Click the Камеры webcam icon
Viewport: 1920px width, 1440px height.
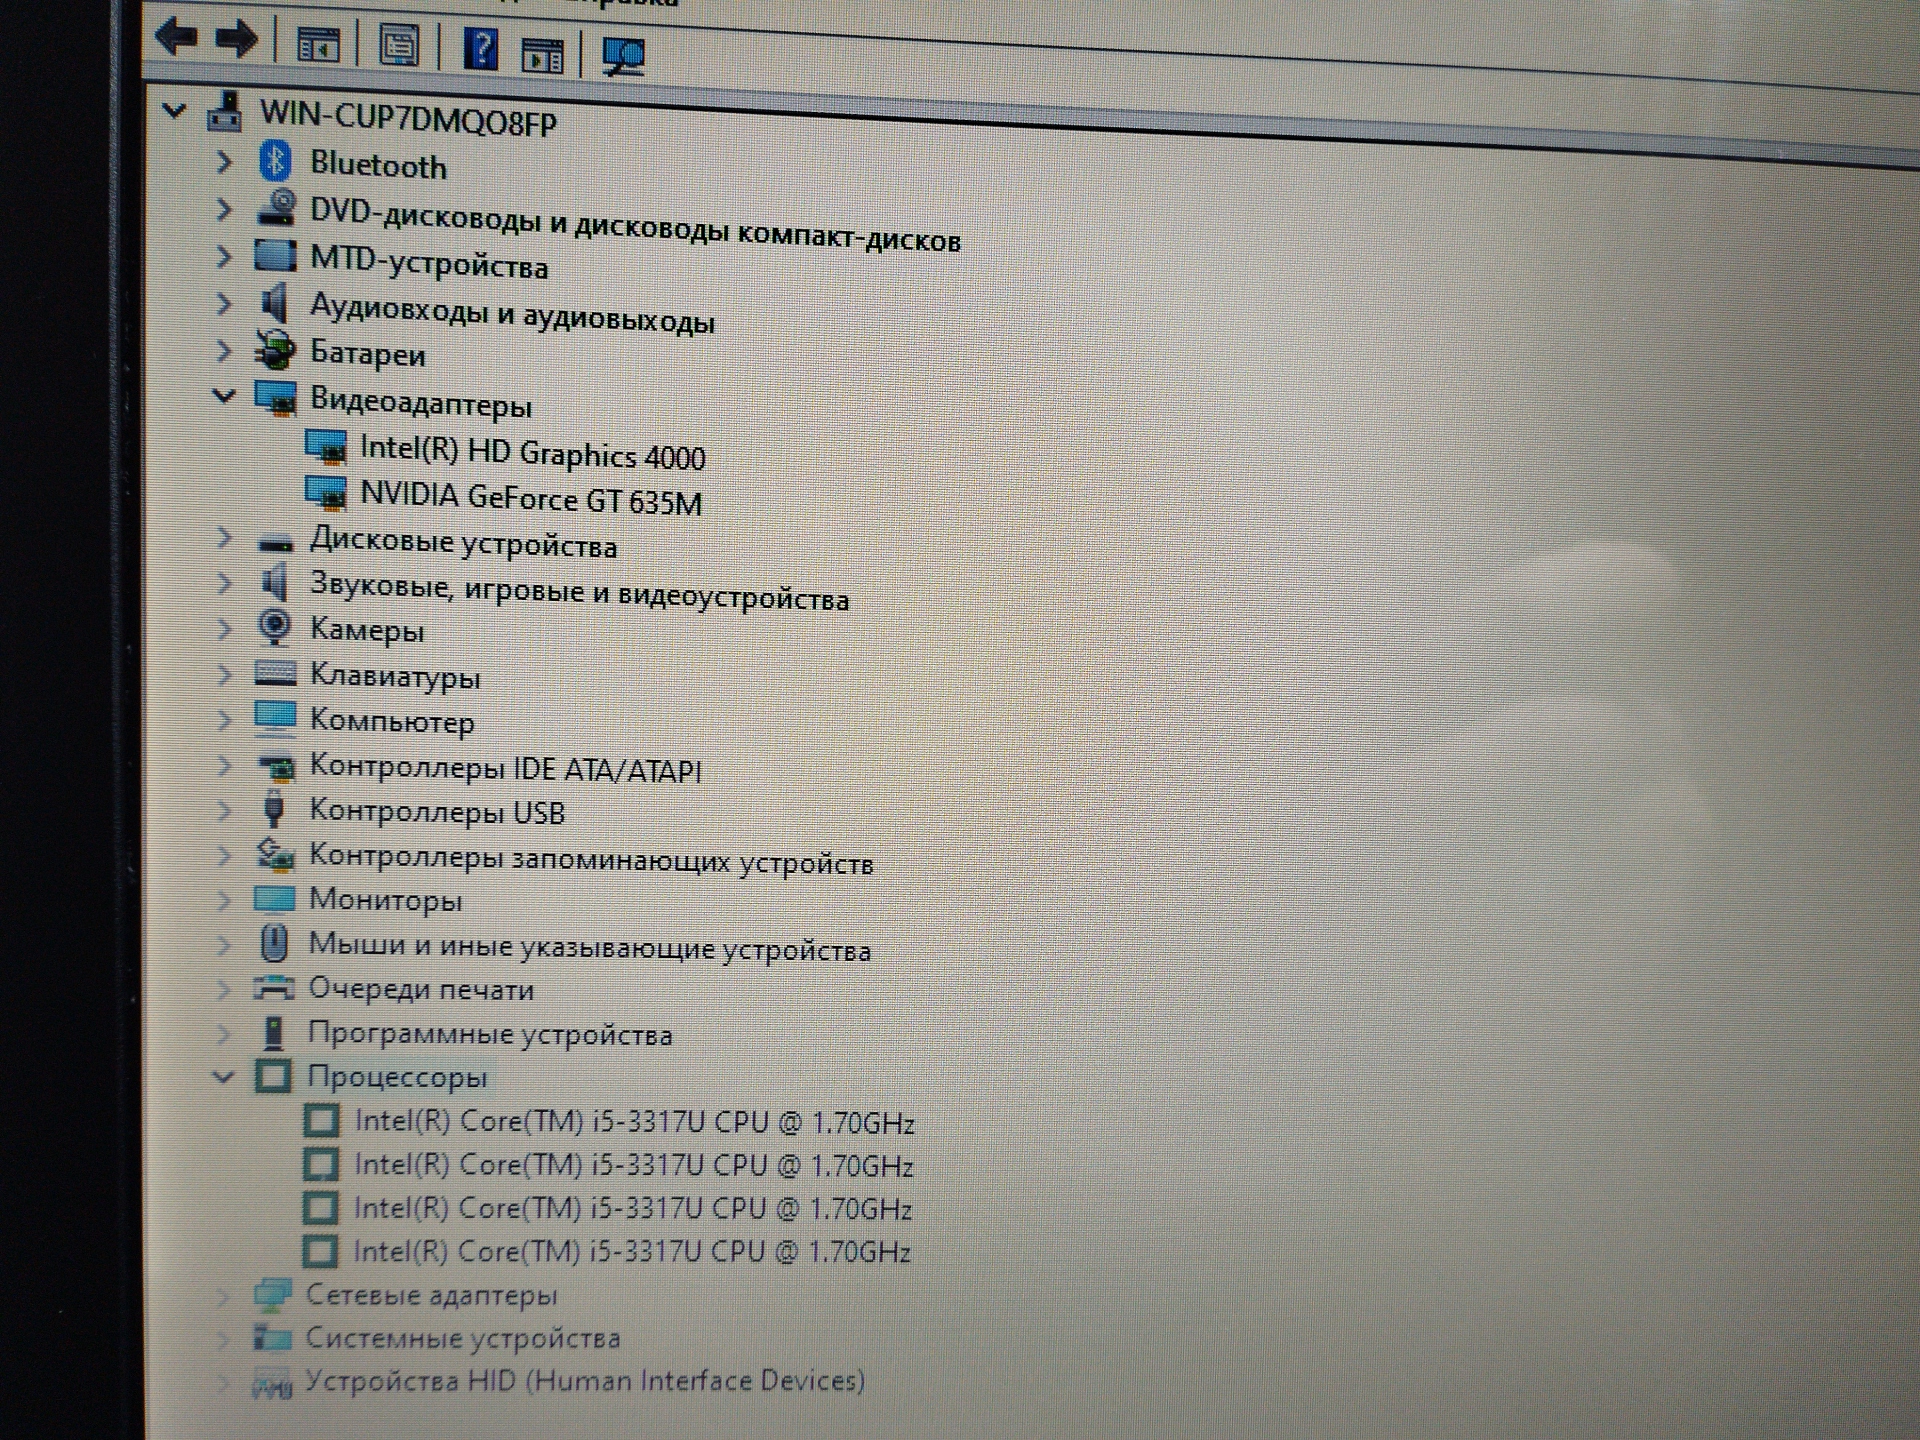[x=274, y=628]
